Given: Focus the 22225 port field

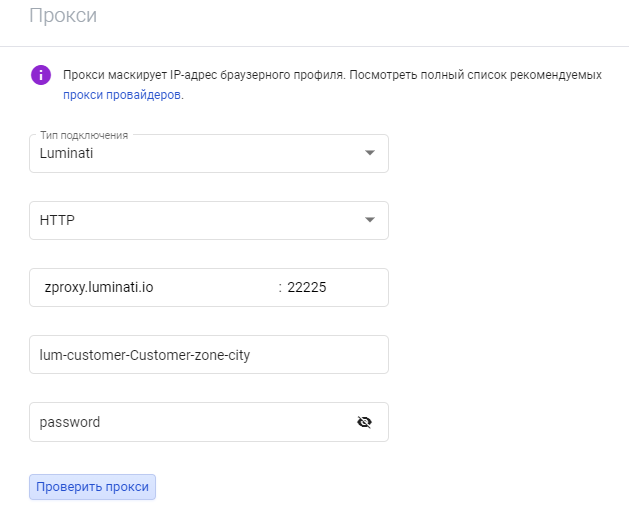Looking at the screenshot, I should tap(333, 287).
